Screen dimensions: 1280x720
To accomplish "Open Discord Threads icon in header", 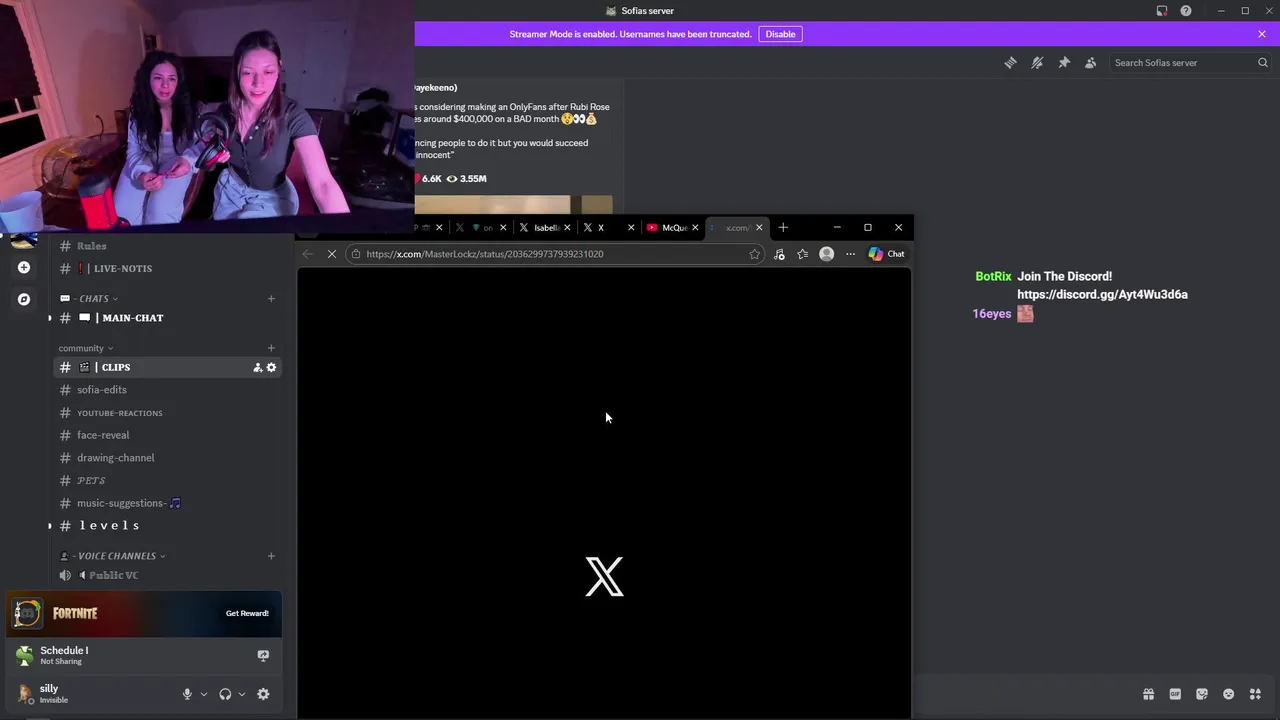I will pyautogui.click(x=1010, y=62).
